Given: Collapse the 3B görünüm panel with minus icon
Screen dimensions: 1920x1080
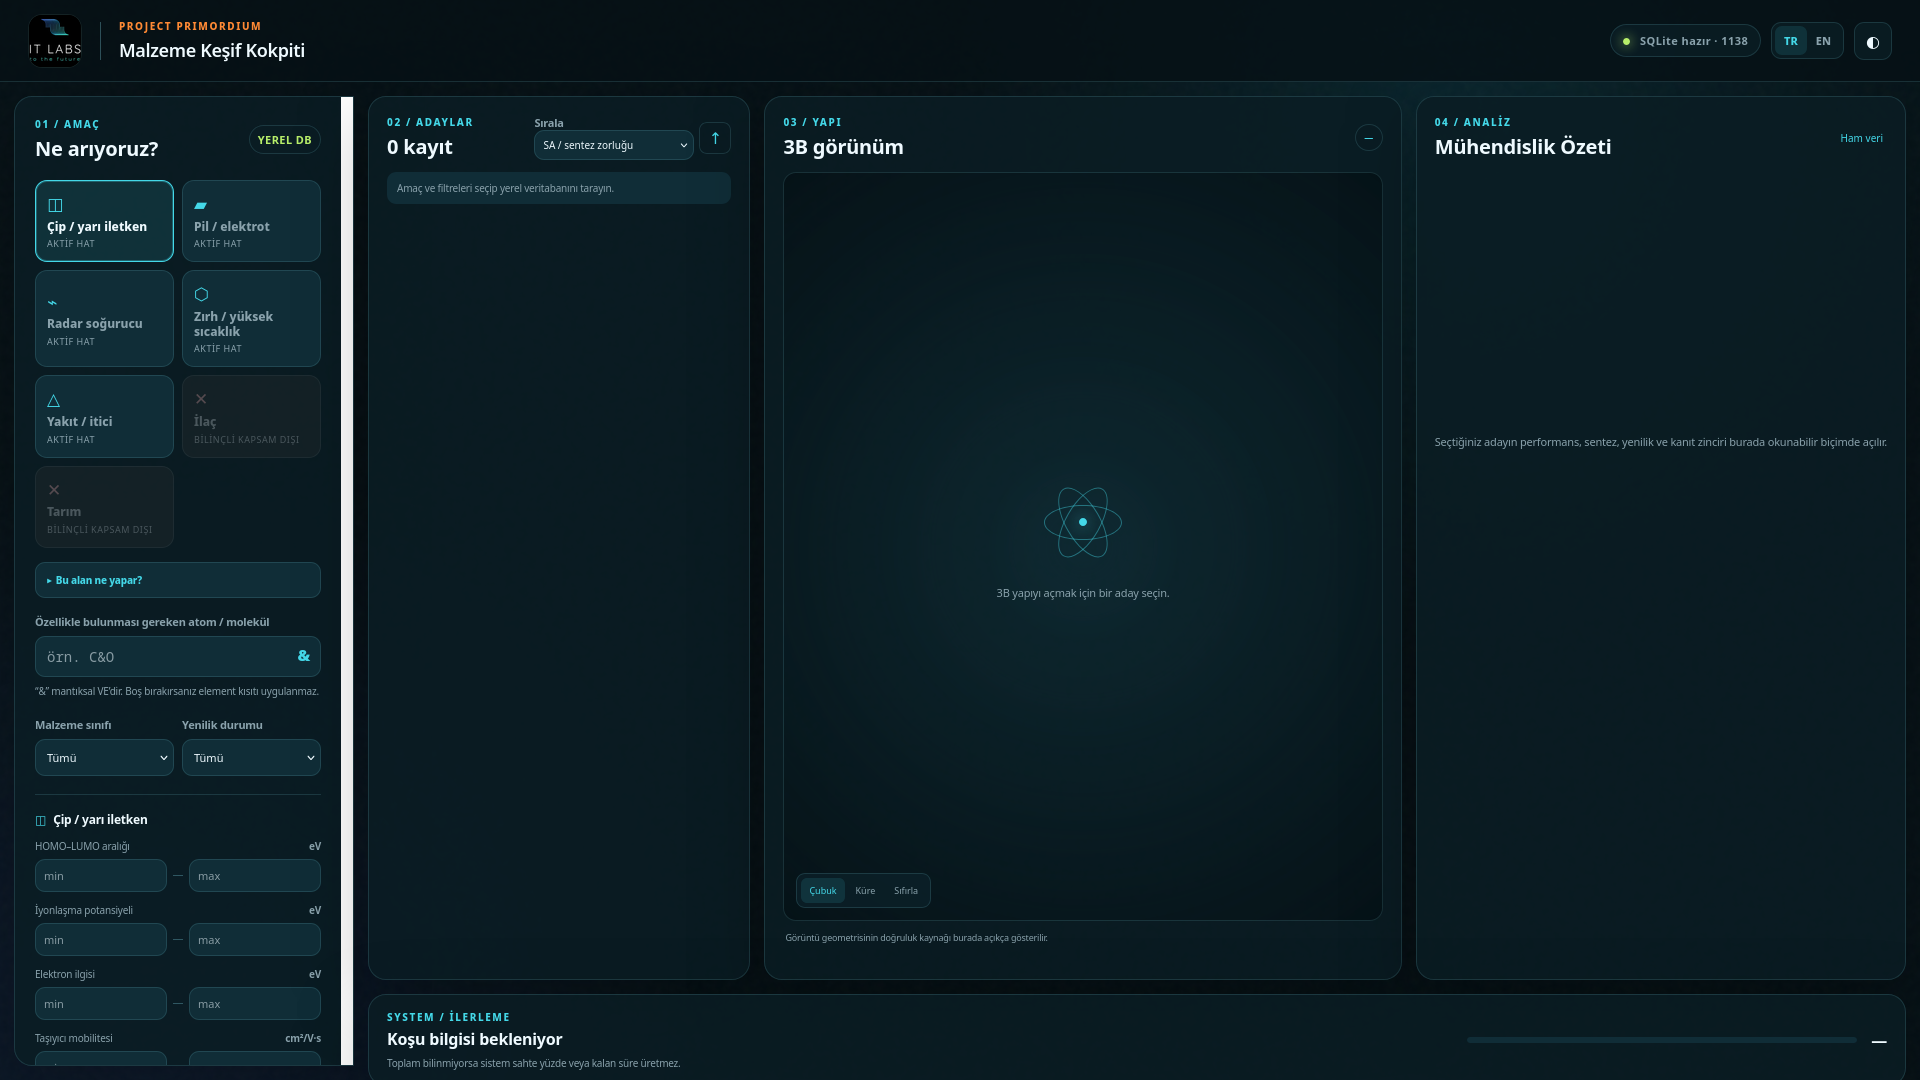Looking at the screenshot, I should pyautogui.click(x=1368, y=138).
